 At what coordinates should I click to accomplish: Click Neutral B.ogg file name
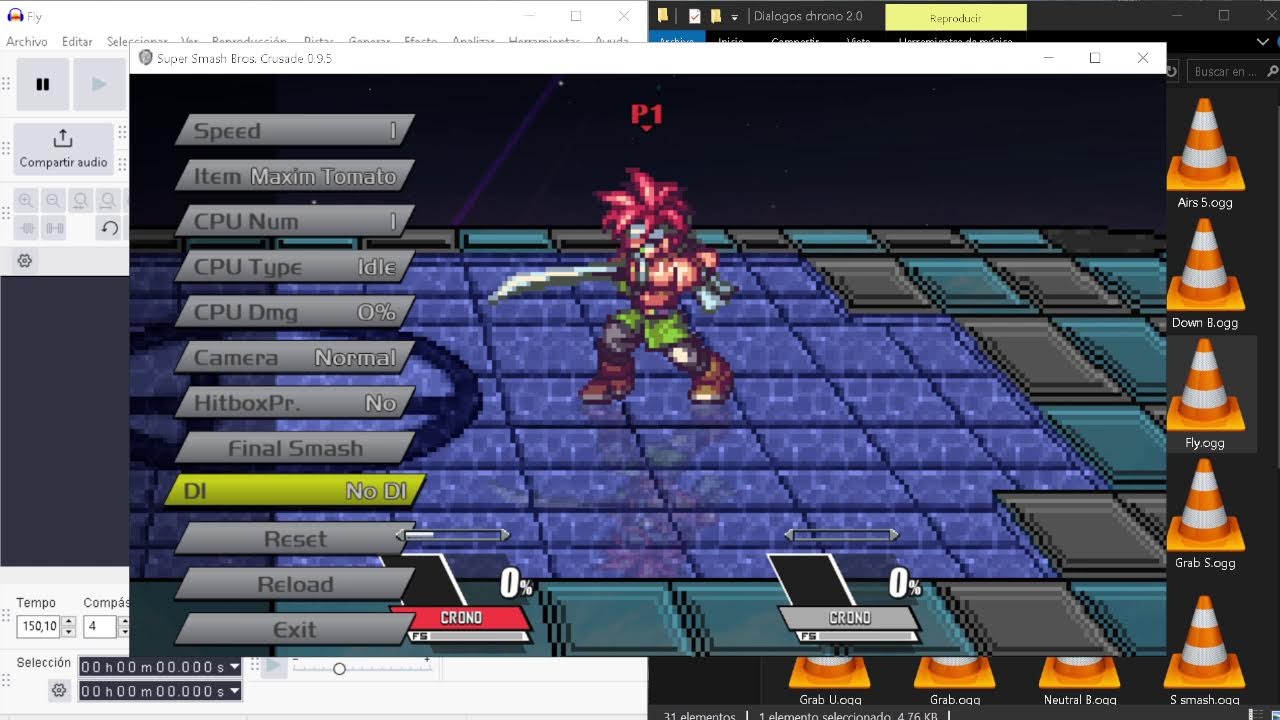pyautogui.click(x=1080, y=700)
